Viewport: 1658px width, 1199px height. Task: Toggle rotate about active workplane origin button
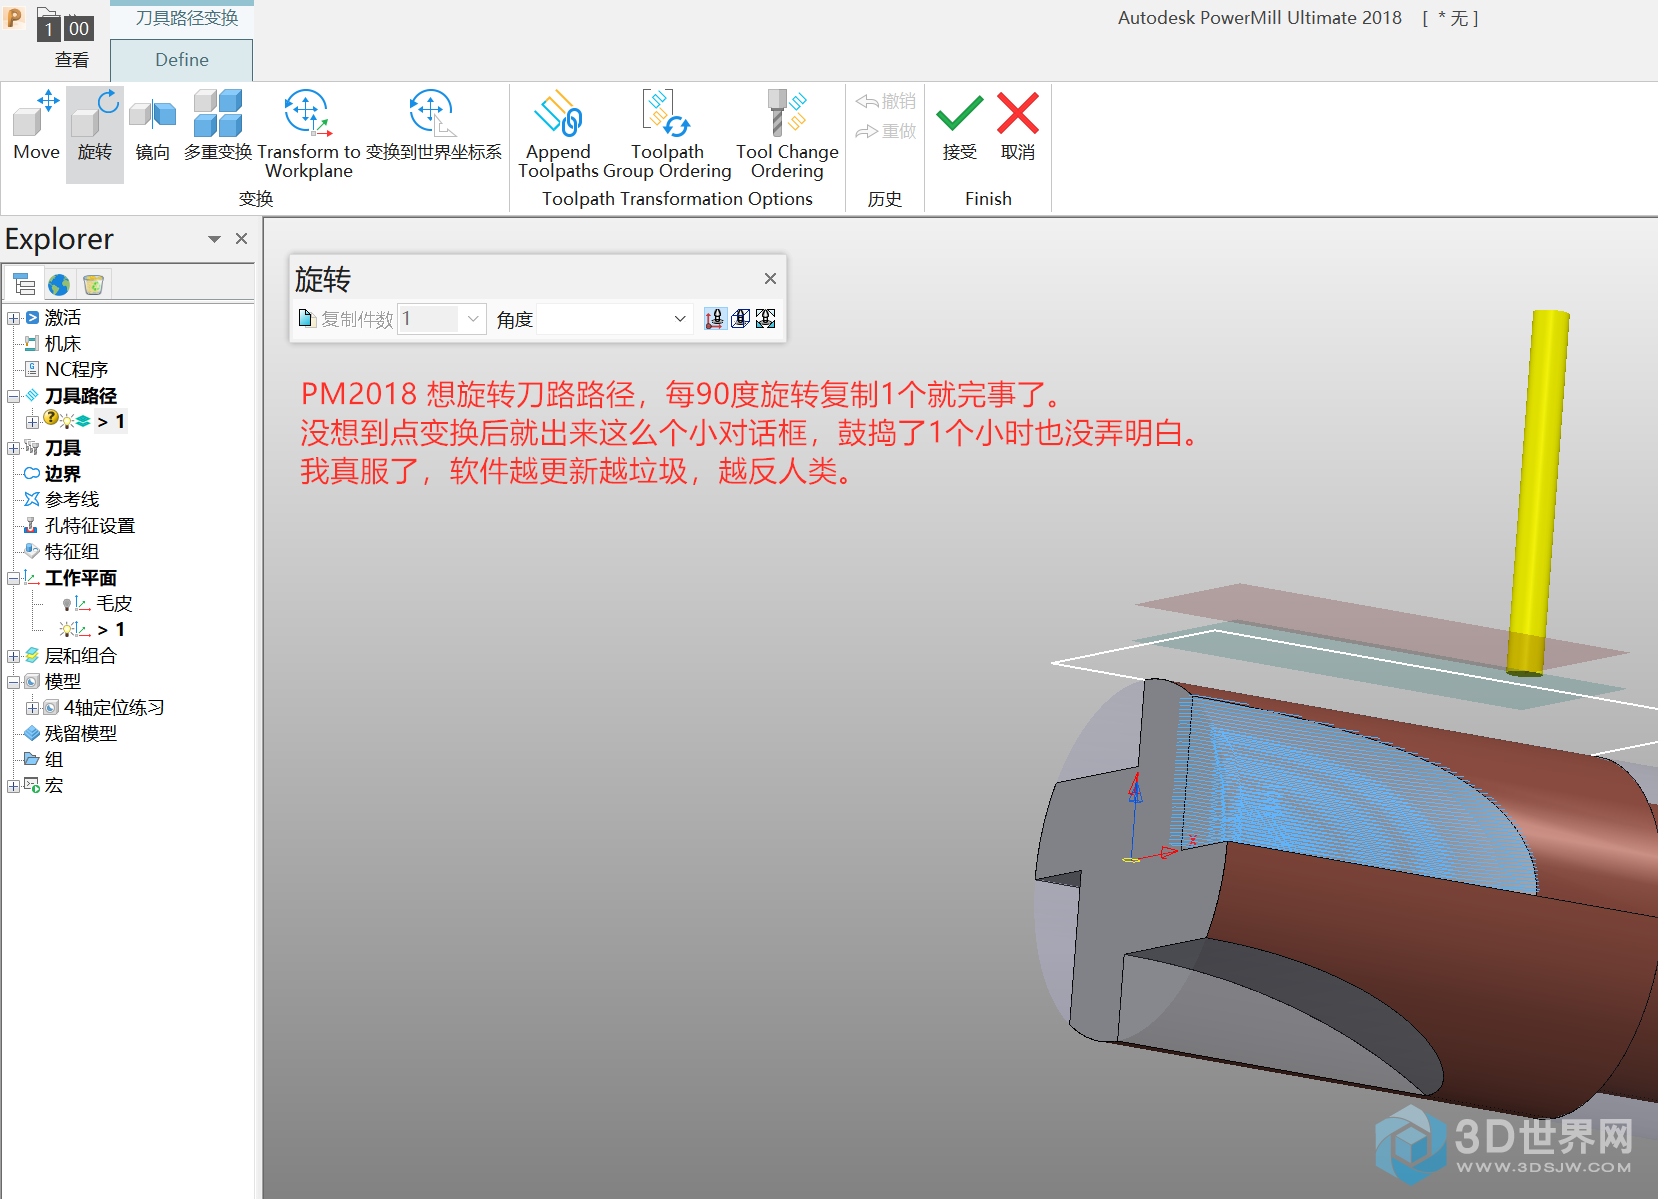click(715, 319)
